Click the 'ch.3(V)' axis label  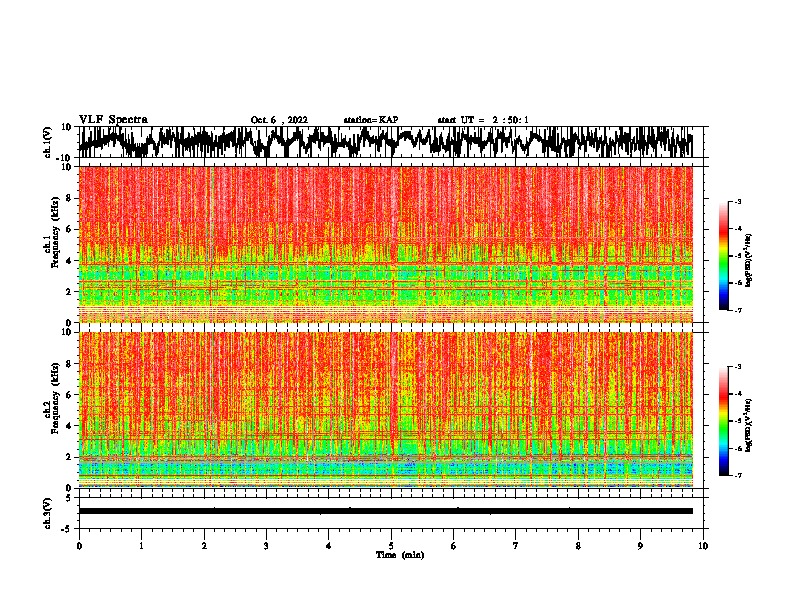48,513
